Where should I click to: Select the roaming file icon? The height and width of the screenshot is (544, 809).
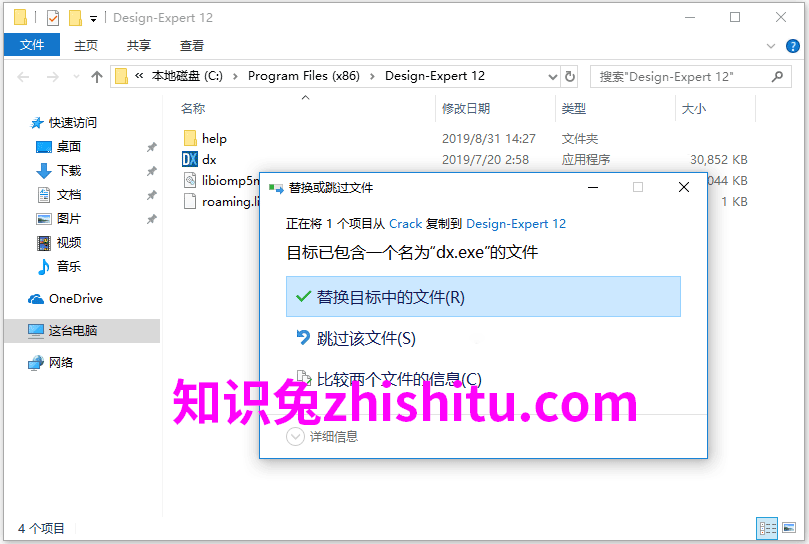coord(190,201)
